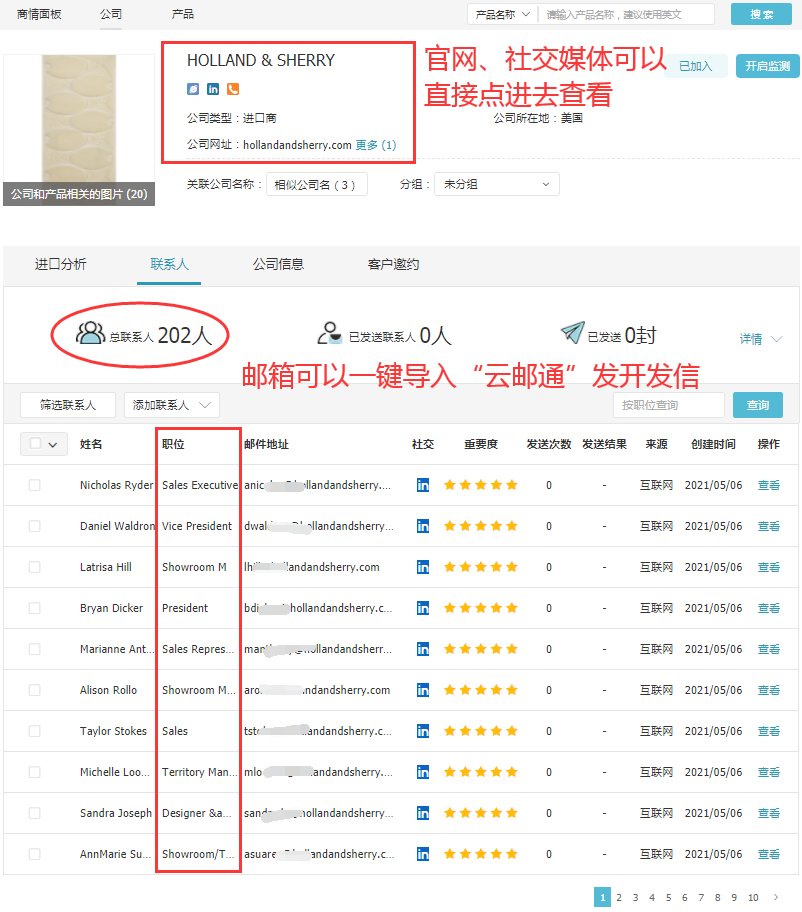
Task: Open the phone contact icon near company name
Action: click(233, 88)
